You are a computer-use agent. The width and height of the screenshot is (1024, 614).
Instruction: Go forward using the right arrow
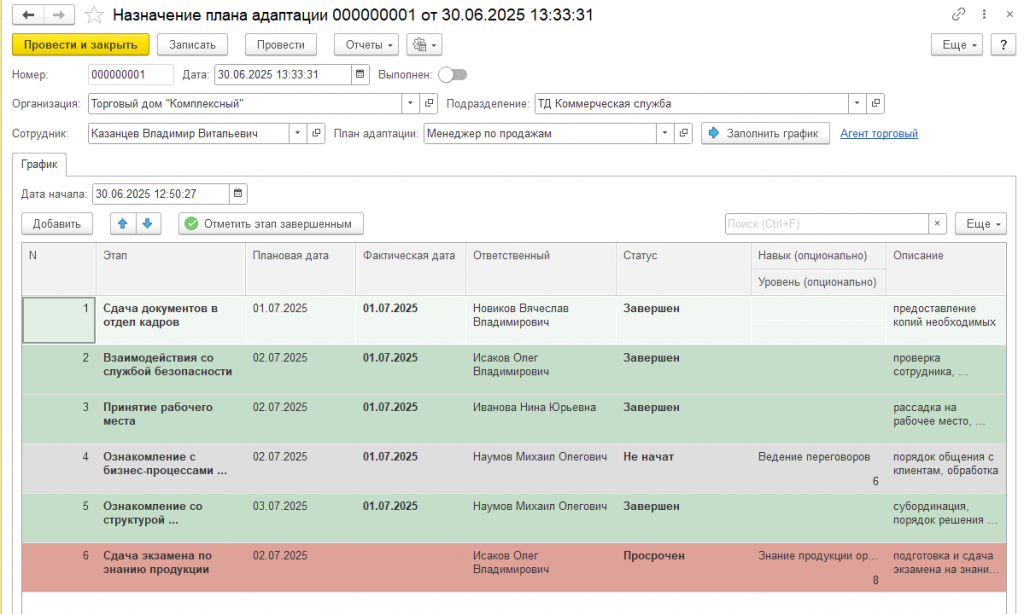pos(59,14)
